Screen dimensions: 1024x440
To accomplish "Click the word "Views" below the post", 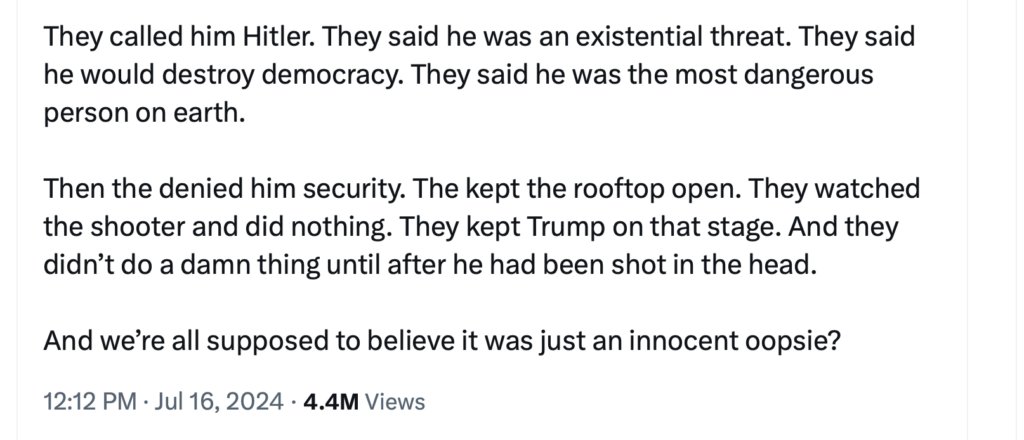I will point(395,403).
